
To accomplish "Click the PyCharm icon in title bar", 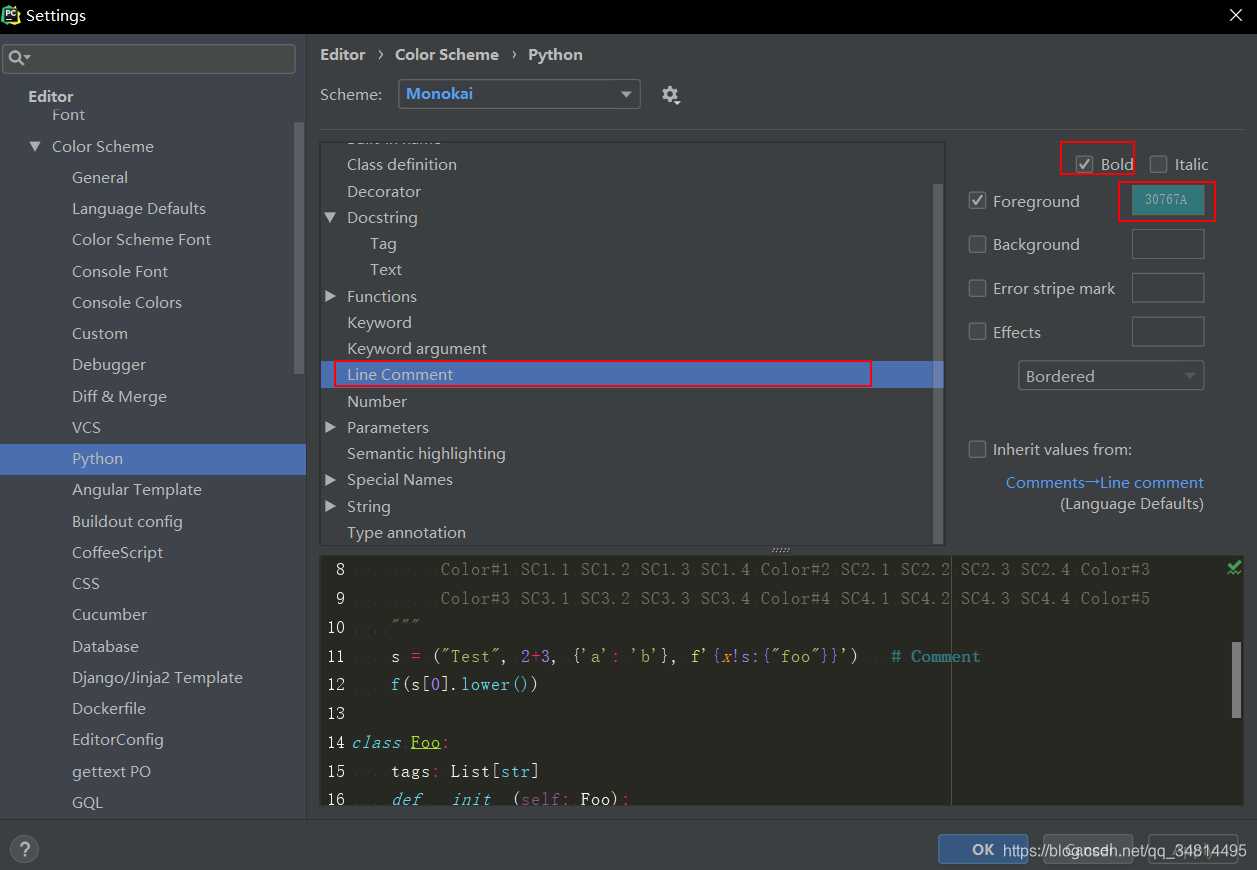I will (12, 15).
